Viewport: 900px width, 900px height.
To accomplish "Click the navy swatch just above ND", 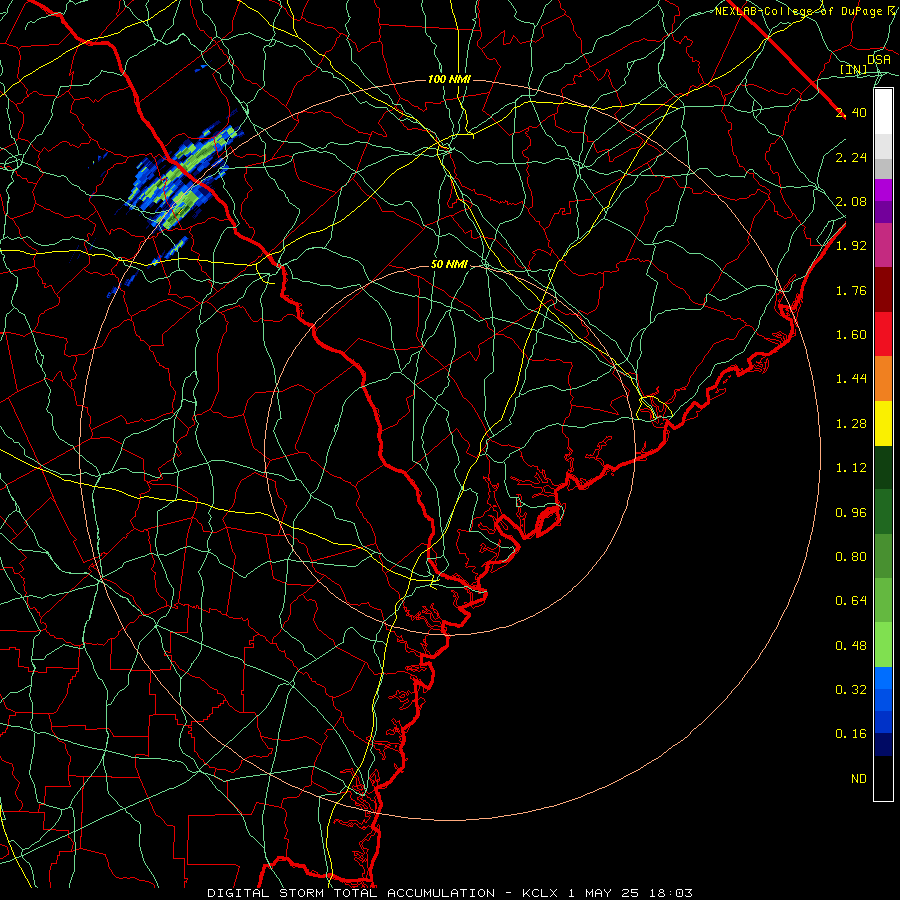I will coord(883,745).
